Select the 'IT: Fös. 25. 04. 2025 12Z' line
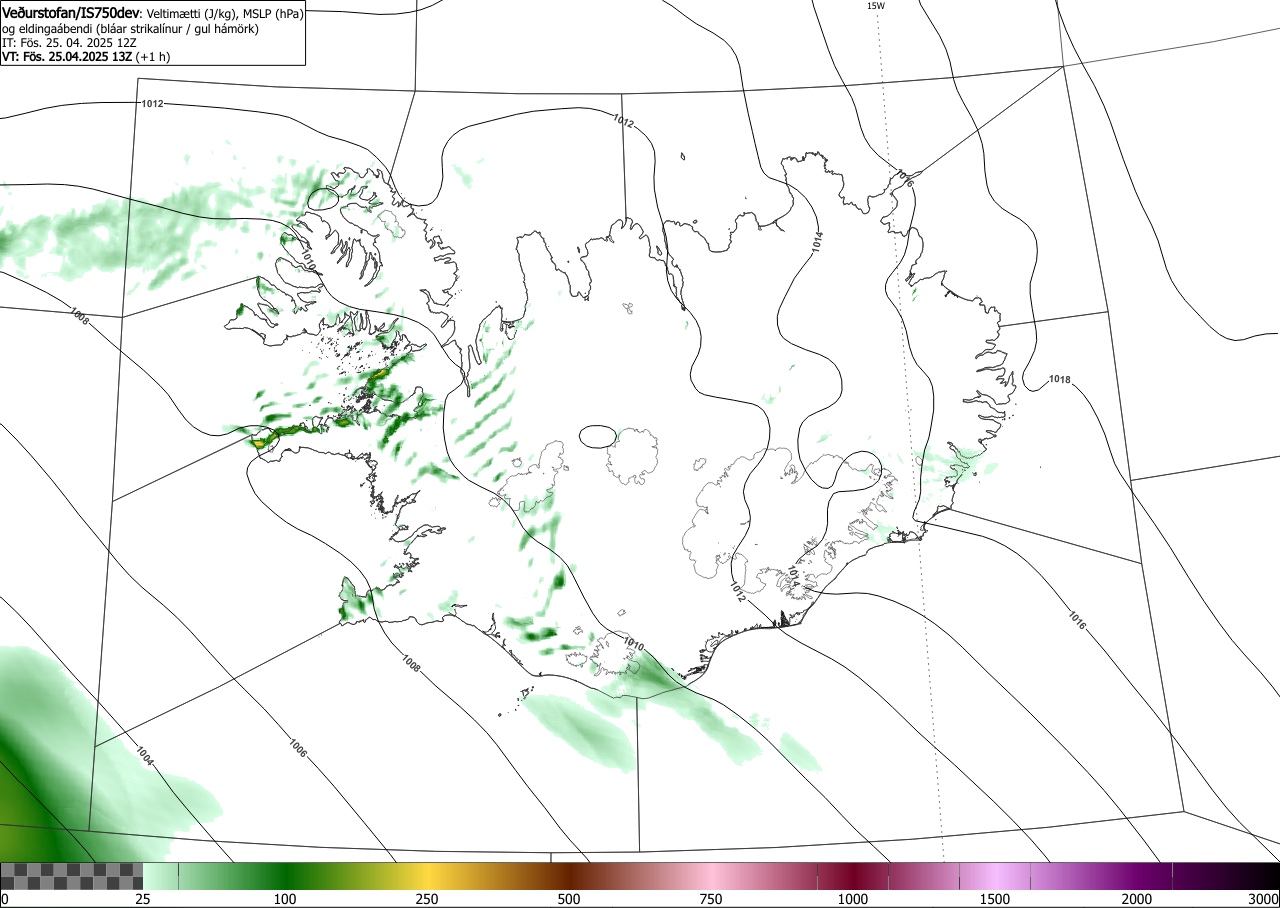 [67, 43]
